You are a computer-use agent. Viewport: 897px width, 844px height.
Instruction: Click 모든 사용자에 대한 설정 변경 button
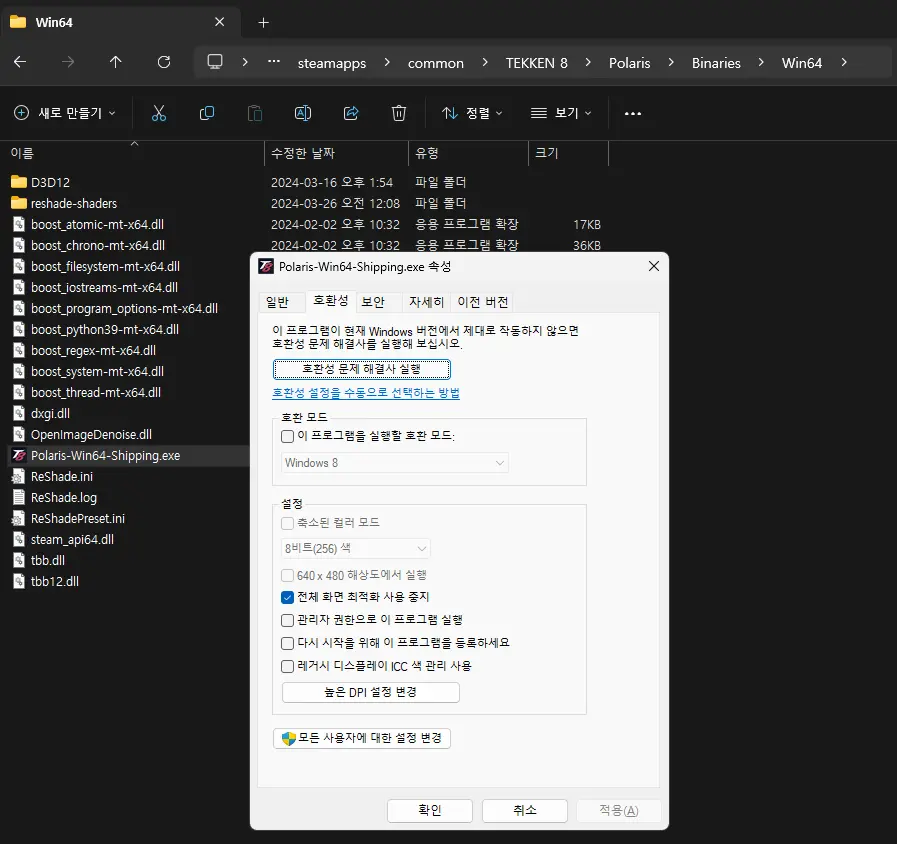pyautogui.click(x=362, y=738)
